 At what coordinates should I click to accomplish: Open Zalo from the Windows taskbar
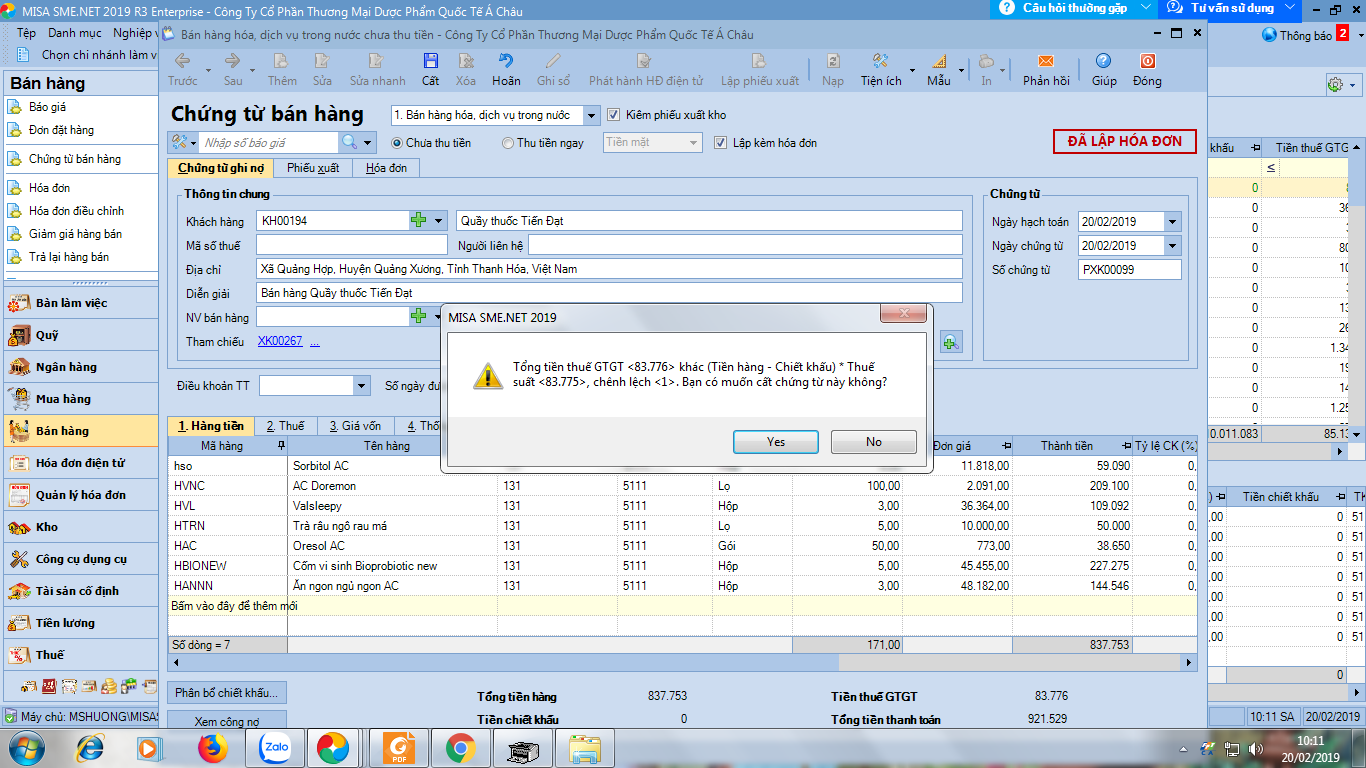(274, 747)
